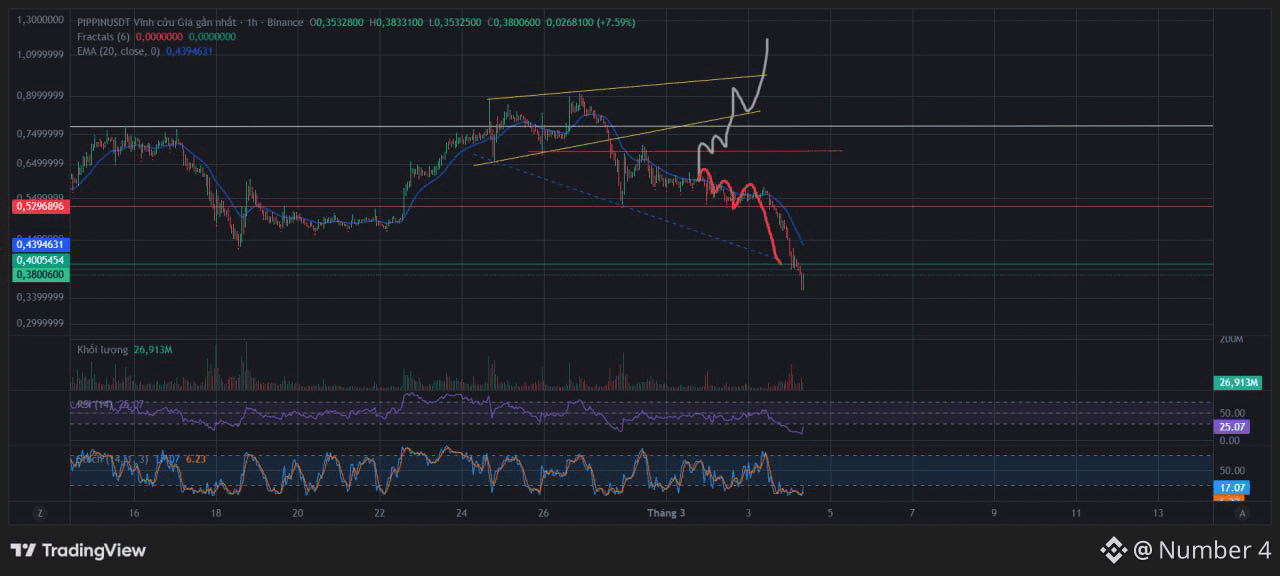Click the orange 6.23 Stoch legend value
This screenshot has height=576, width=1280.
(x=195, y=459)
